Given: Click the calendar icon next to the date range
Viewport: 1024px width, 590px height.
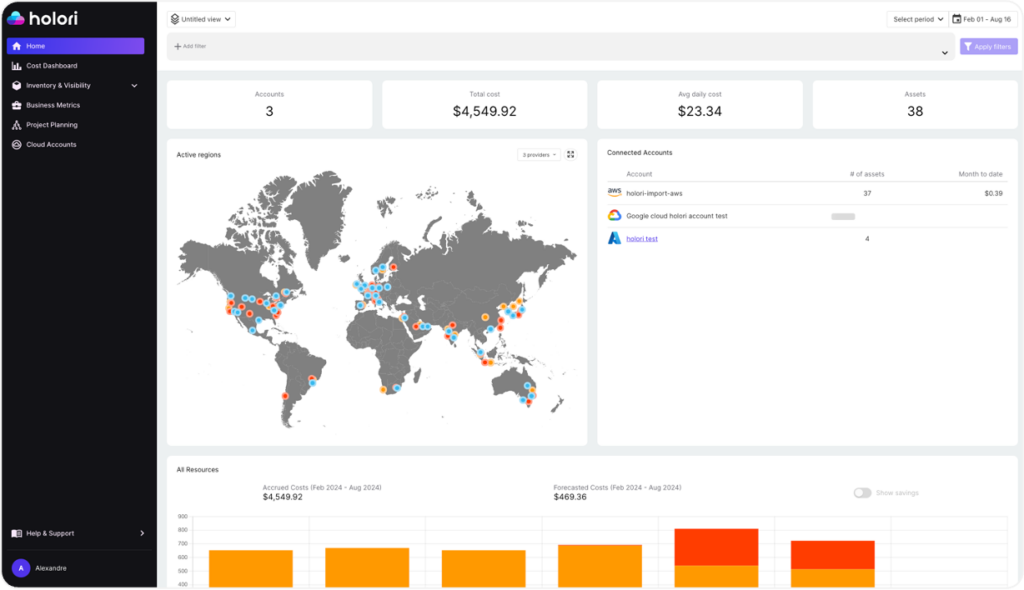Looking at the screenshot, I should [955, 18].
